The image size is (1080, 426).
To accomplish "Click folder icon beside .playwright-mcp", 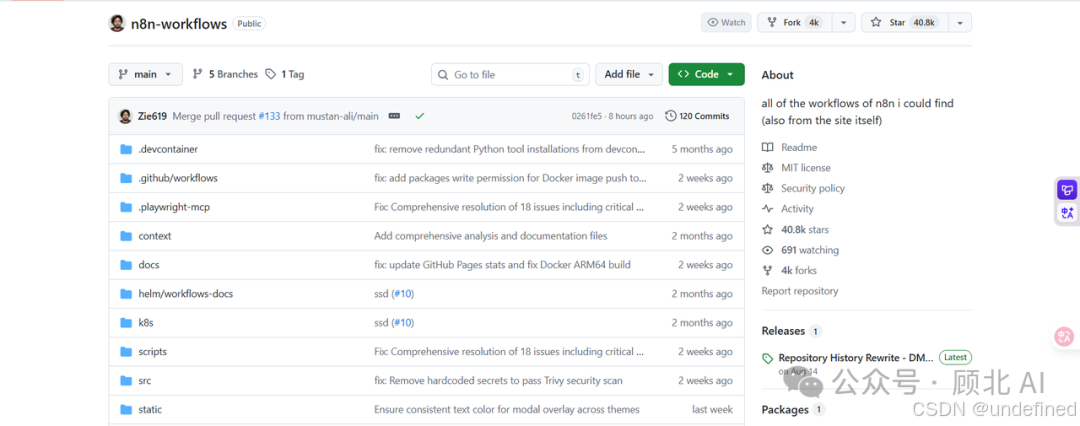I will [126, 207].
